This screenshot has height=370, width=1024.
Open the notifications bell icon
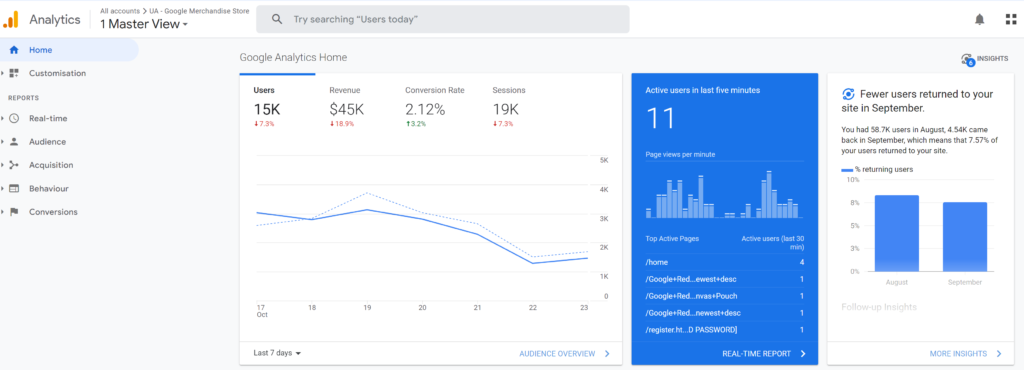pos(979,20)
